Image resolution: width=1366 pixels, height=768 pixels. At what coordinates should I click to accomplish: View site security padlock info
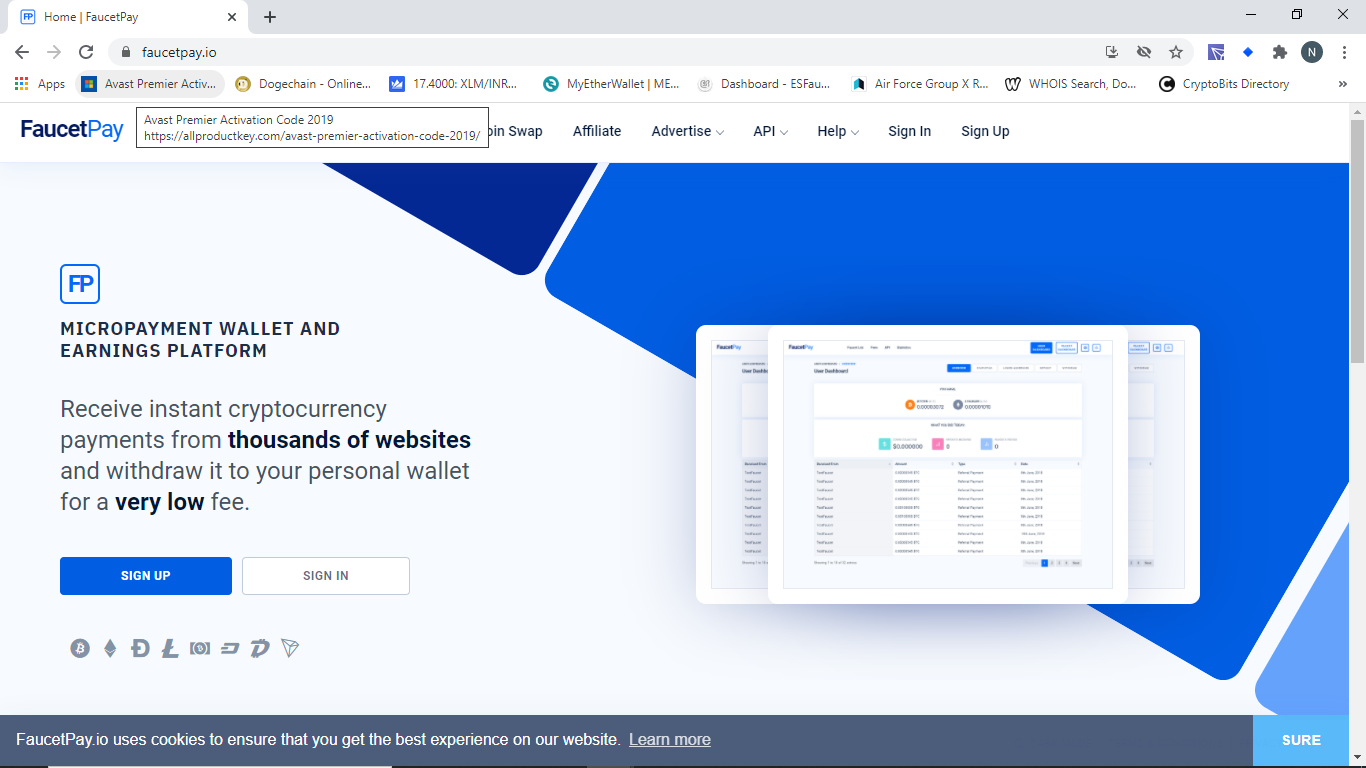pyautogui.click(x=126, y=52)
